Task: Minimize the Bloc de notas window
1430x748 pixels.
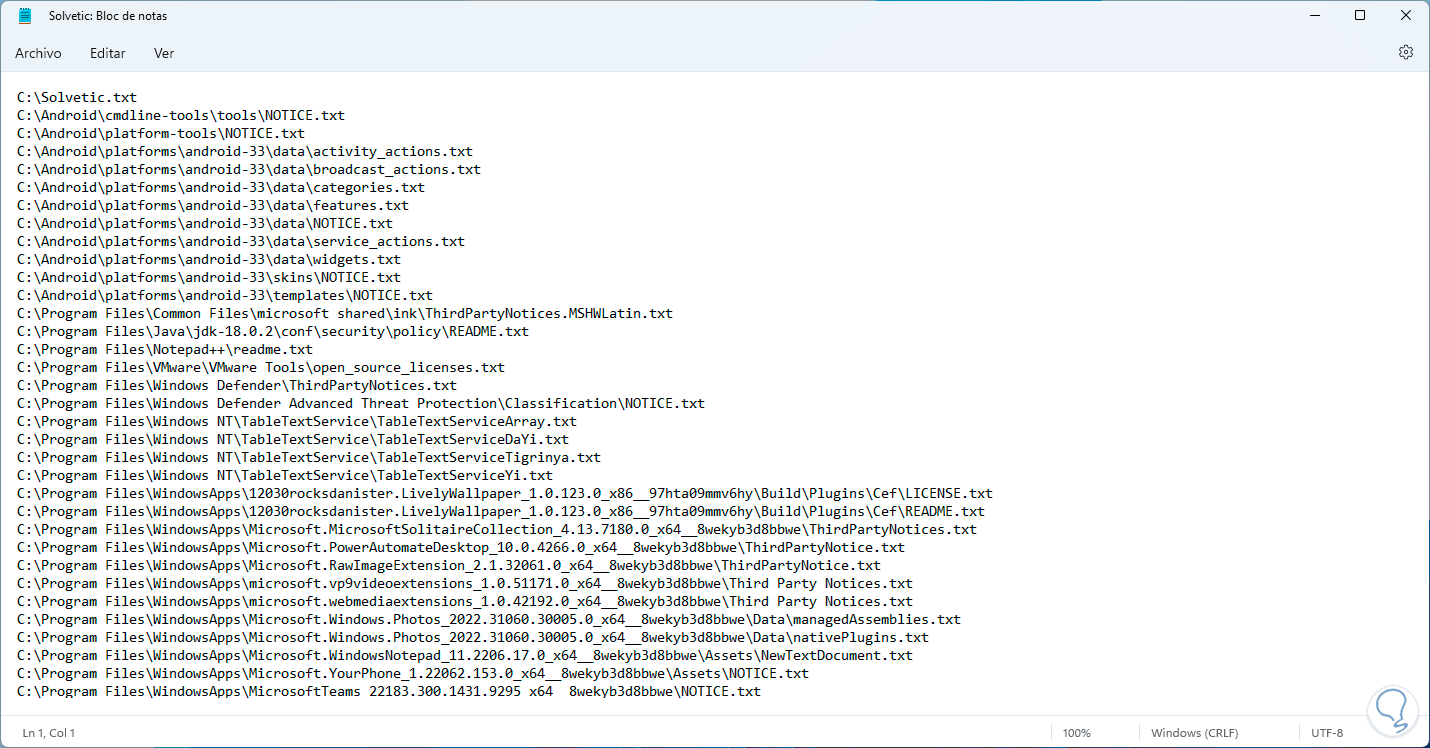Action: pos(1313,16)
